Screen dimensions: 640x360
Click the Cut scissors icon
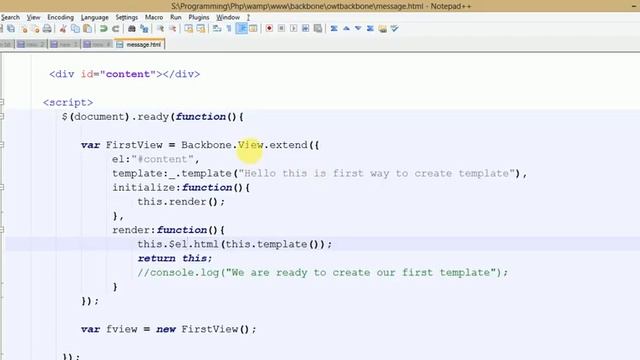pyautogui.click(x=63, y=29)
